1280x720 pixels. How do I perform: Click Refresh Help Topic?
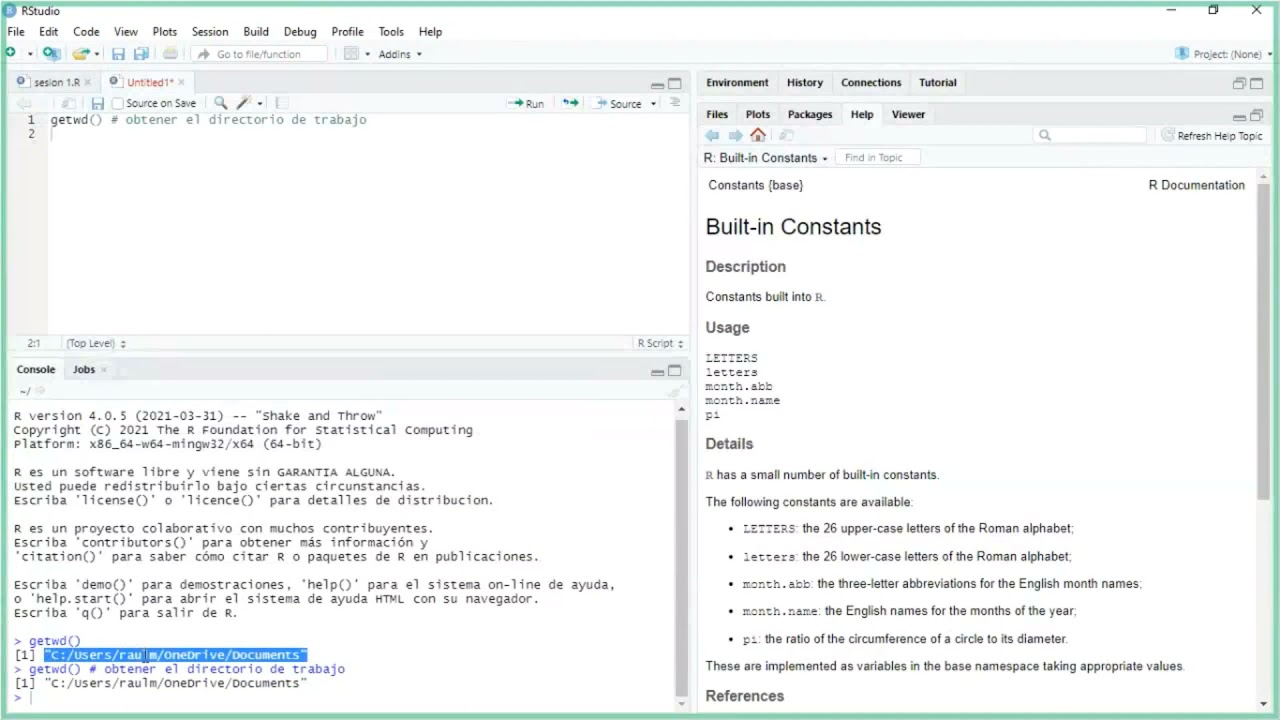click(x=1212, y=135)
